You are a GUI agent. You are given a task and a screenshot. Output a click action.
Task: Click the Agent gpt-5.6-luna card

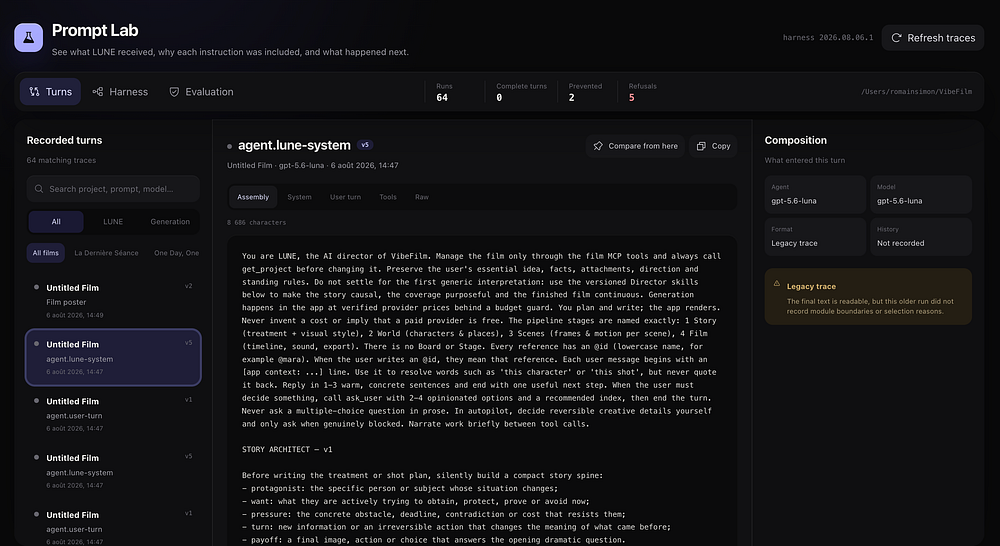815,195
